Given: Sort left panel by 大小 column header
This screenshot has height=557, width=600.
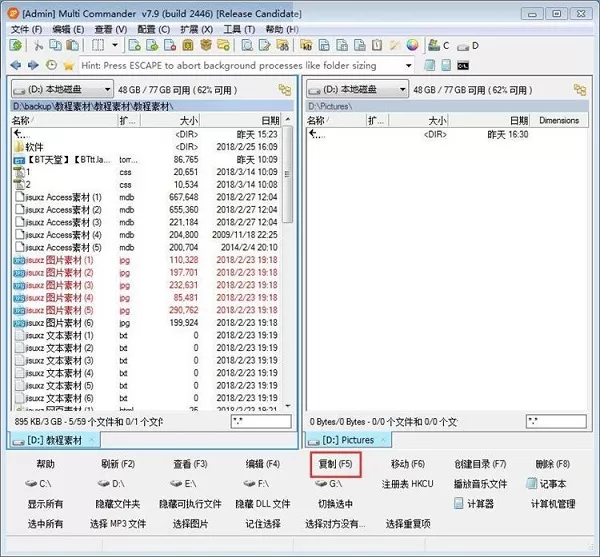Looking at the screenshot, I should [170, 121].
